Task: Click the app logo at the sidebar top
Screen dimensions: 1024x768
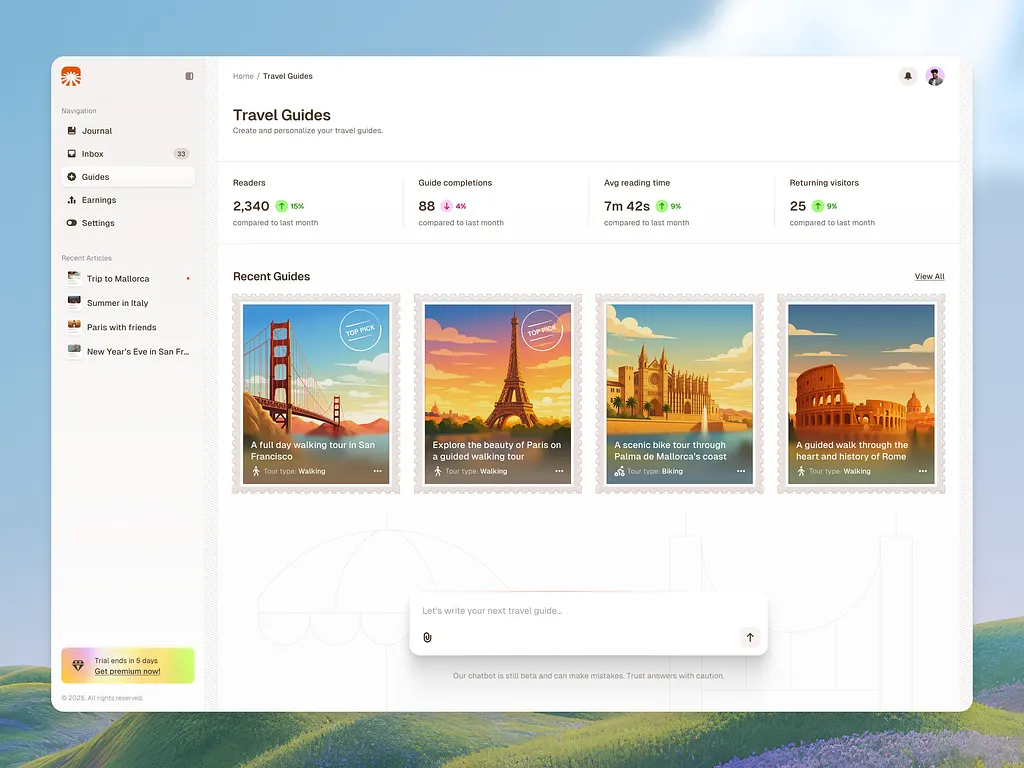Action: (x=71, y=76)
